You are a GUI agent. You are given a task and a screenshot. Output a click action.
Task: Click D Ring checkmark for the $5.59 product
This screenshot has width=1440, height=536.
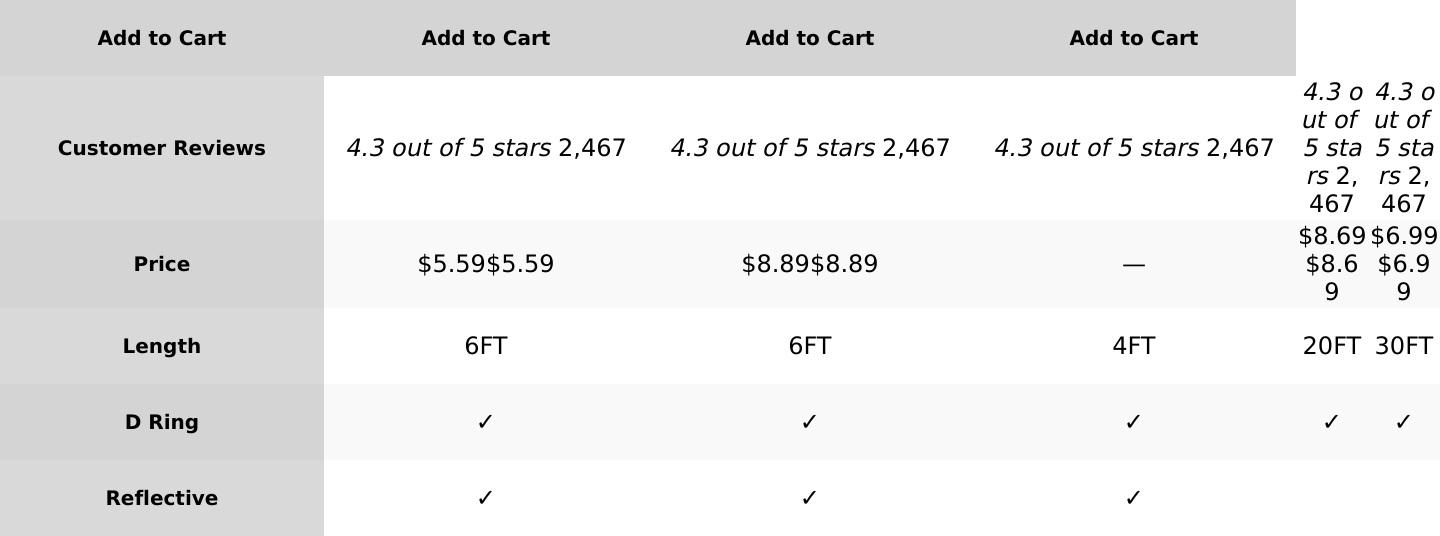(485, 422)
